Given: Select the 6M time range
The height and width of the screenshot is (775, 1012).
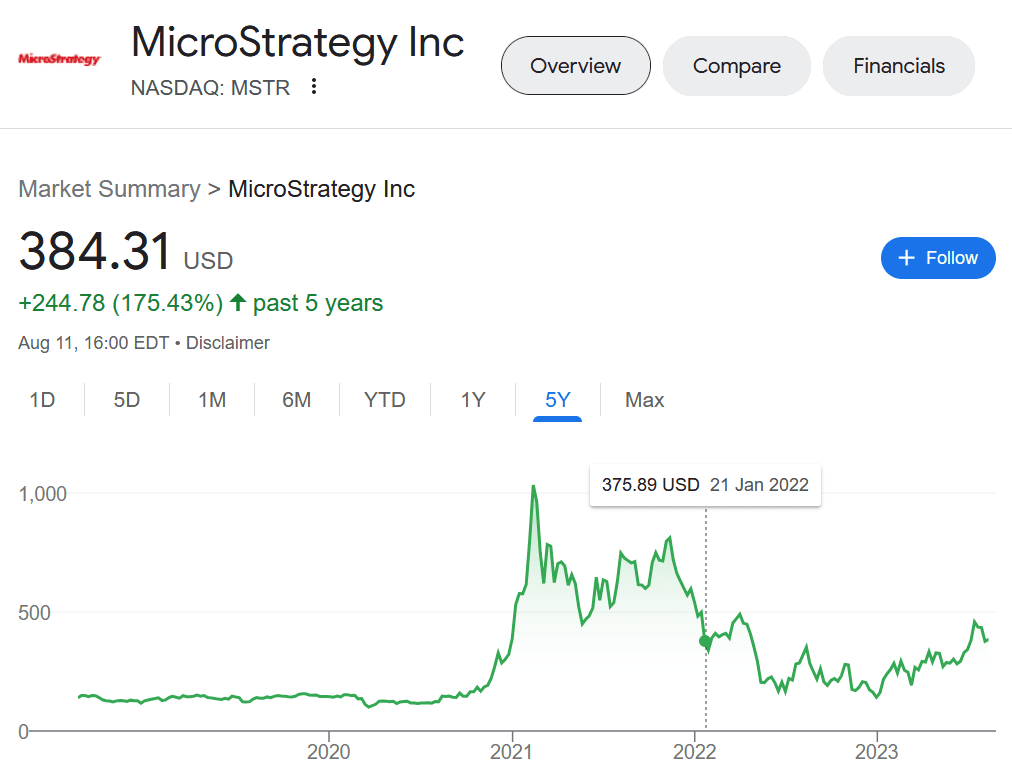Looking at the screenshot, I should [296, 399].
